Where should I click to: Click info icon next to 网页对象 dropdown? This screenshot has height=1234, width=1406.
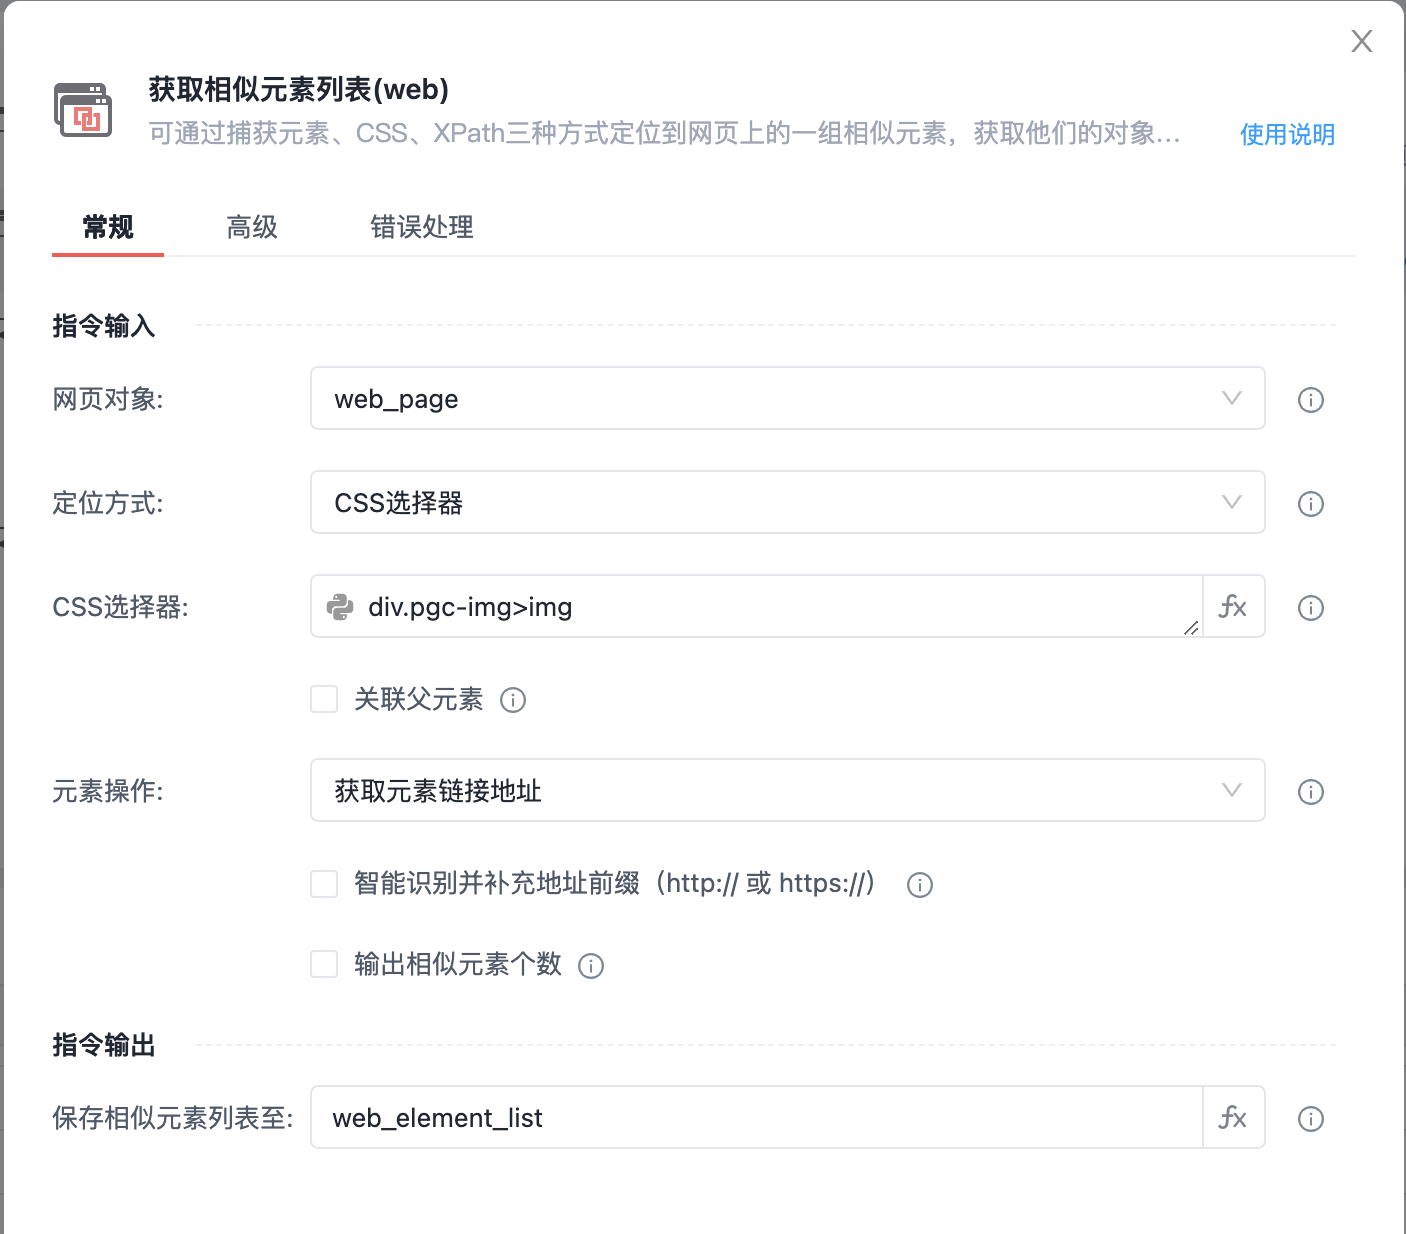coord(1310,400)
